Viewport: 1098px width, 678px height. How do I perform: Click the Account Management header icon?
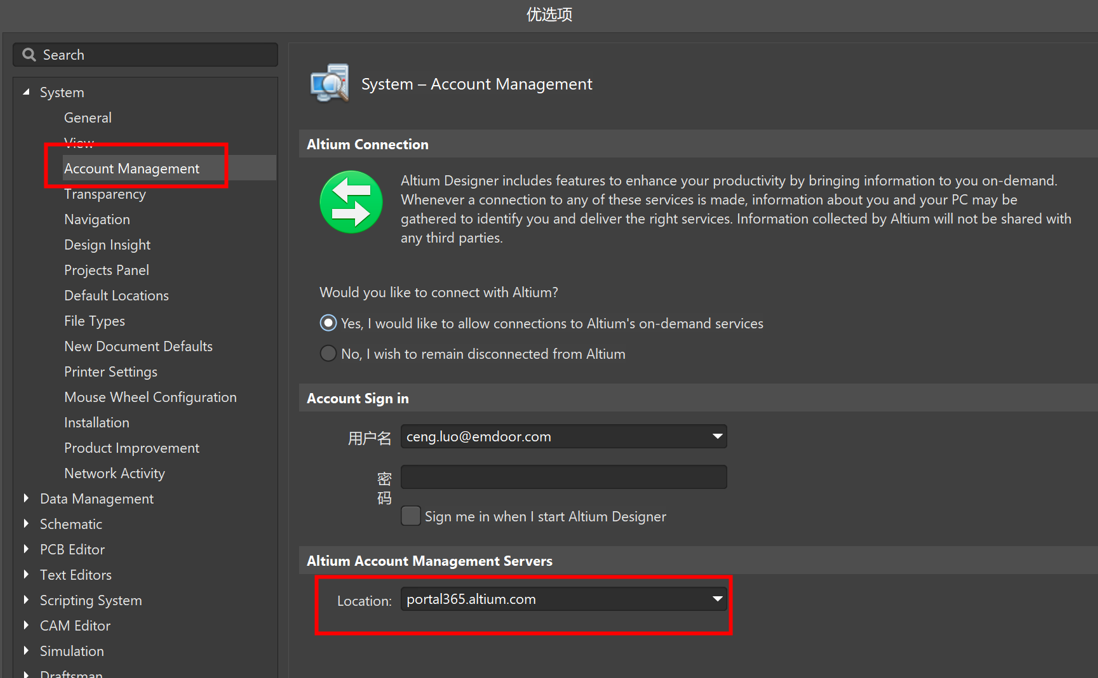(x=329, y=84)
